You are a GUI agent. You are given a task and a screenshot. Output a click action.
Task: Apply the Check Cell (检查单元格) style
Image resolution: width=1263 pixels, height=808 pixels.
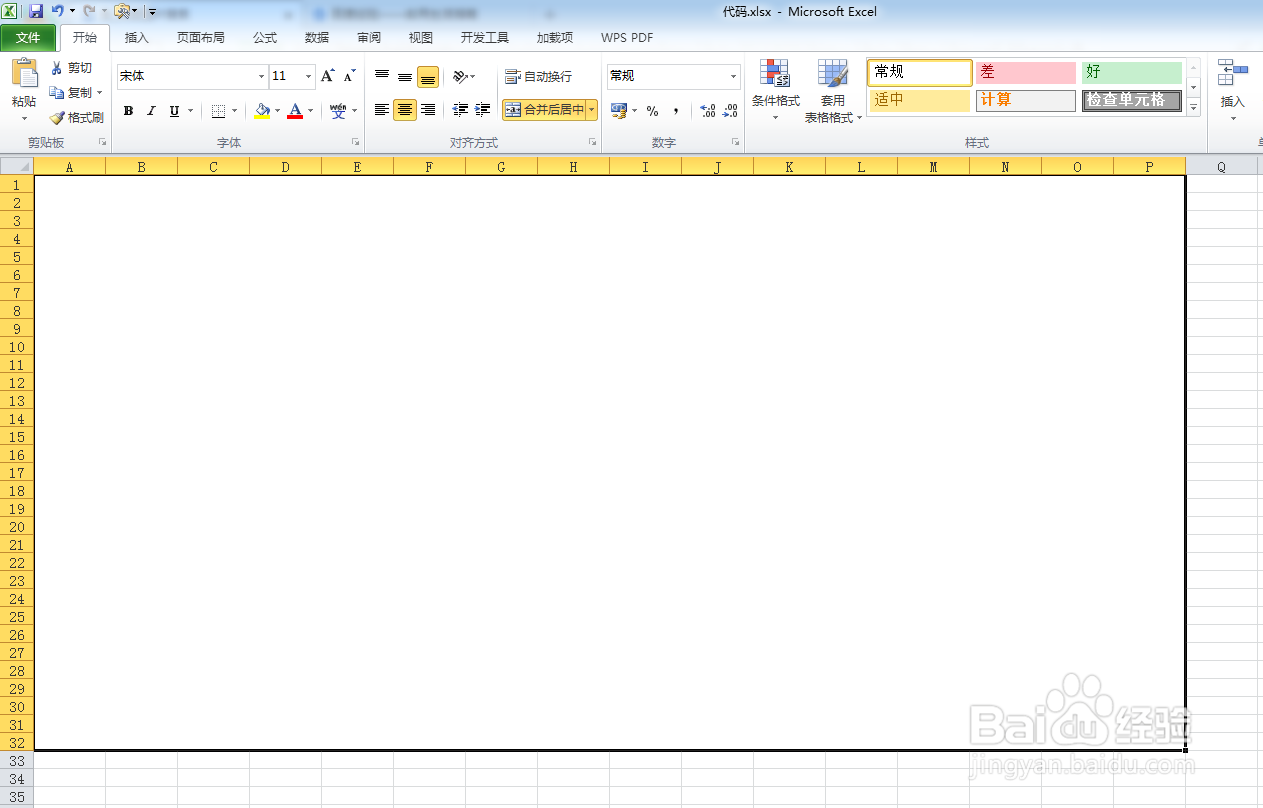(1132, 100)
